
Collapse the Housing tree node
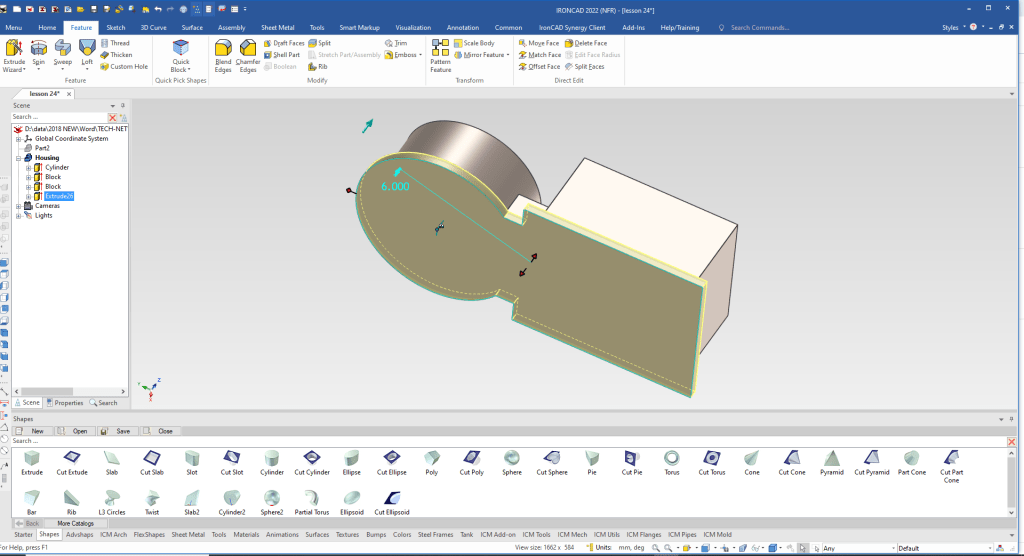click(x=18, y=158)
